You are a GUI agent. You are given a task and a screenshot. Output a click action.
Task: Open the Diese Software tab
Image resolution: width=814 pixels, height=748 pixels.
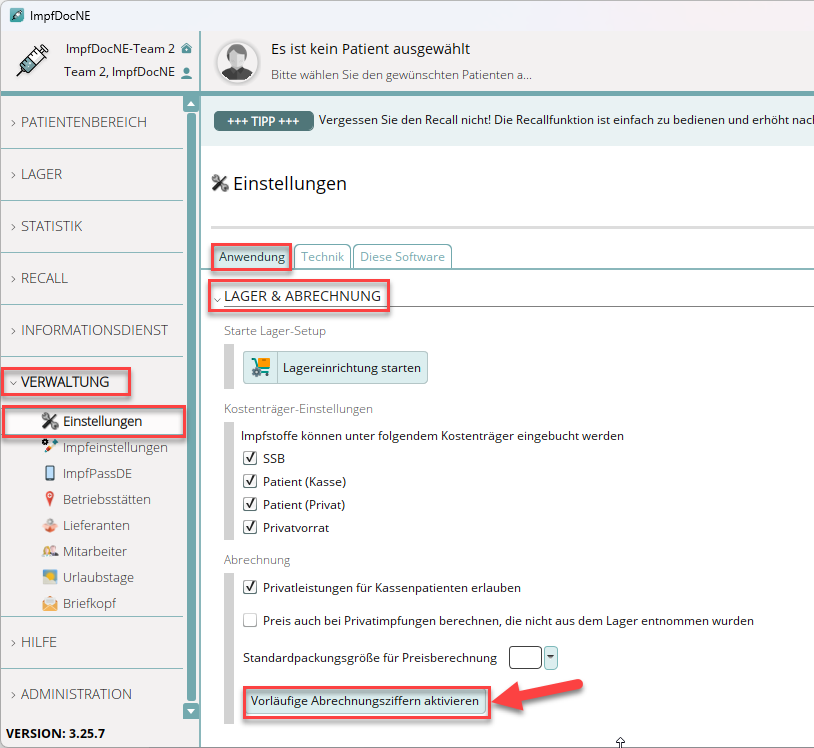point(402,257)
